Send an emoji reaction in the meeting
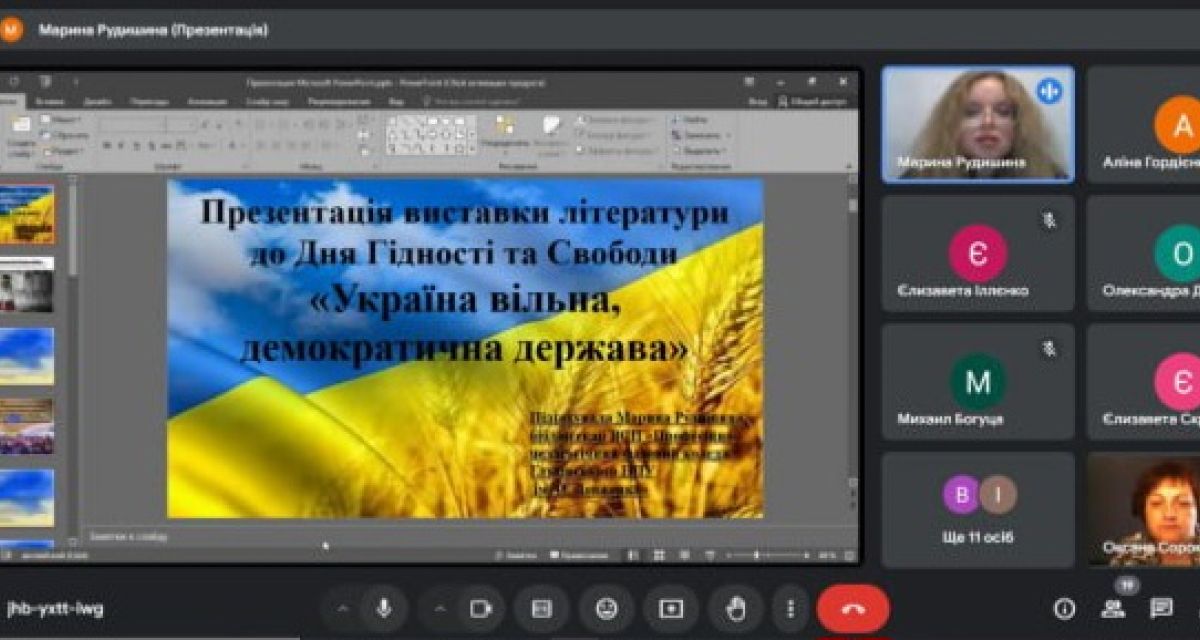 [606, 608]
